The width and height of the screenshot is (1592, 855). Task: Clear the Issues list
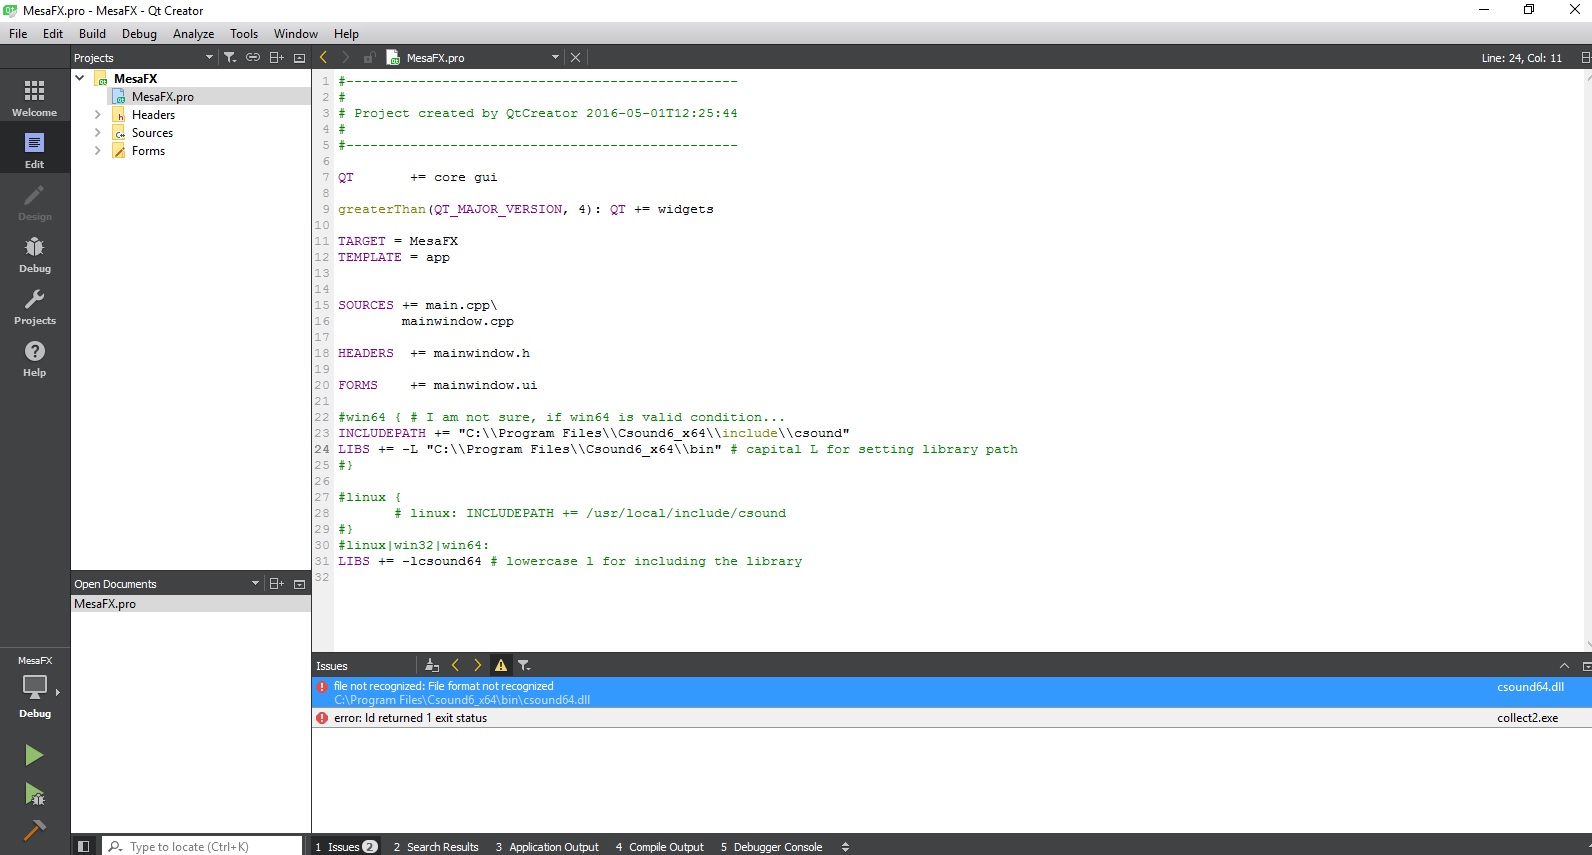tap(432, 665)
